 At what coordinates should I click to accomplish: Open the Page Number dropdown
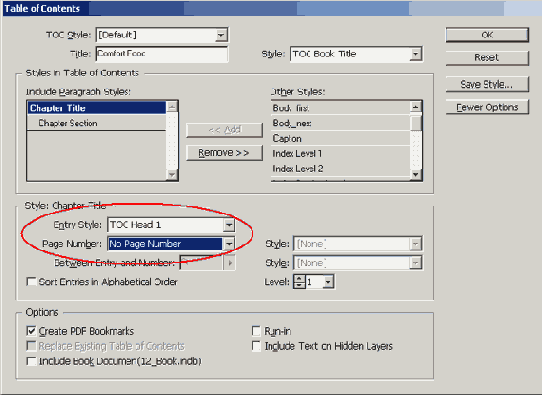[229, 244]
